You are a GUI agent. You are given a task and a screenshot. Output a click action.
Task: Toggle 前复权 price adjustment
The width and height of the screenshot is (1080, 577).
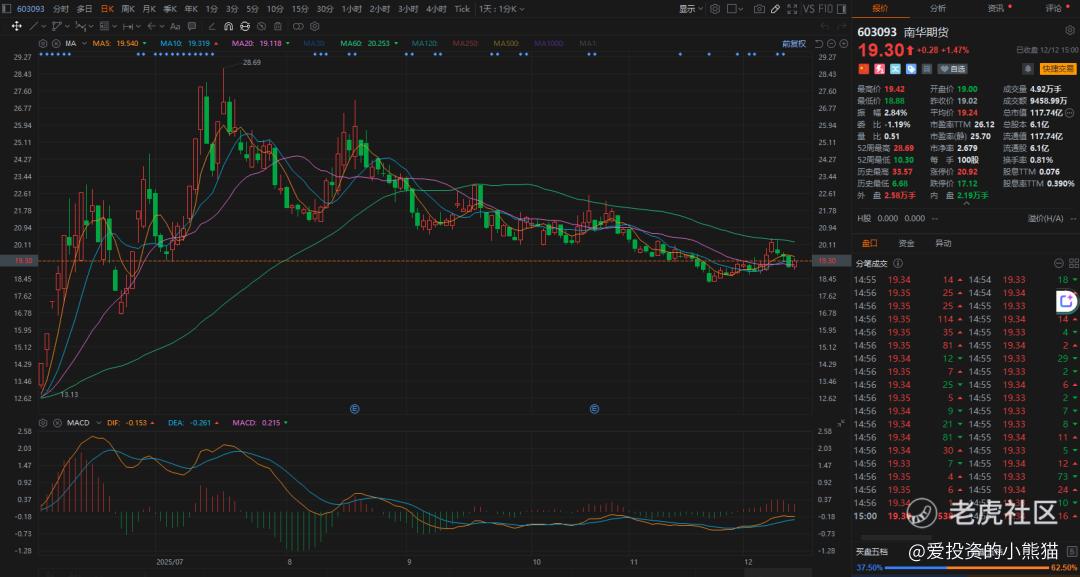pos(793,43)
